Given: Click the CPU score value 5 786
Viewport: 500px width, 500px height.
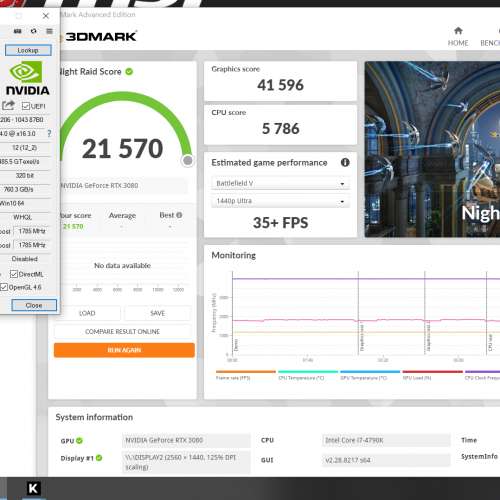Looking at the screenshot, I should (280, 129).
